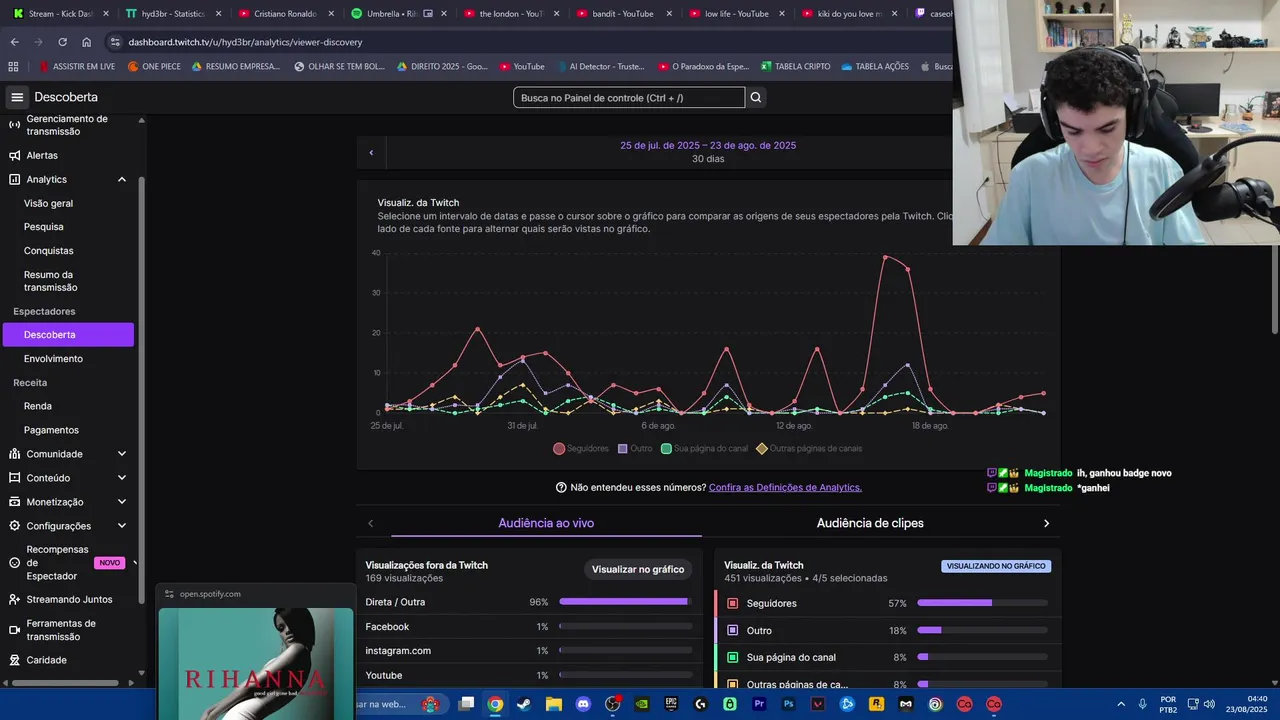Image resolution: width=1280 pixels, height=720 pixels.
Task: Open the browser home page
Action: click(86, 42)
